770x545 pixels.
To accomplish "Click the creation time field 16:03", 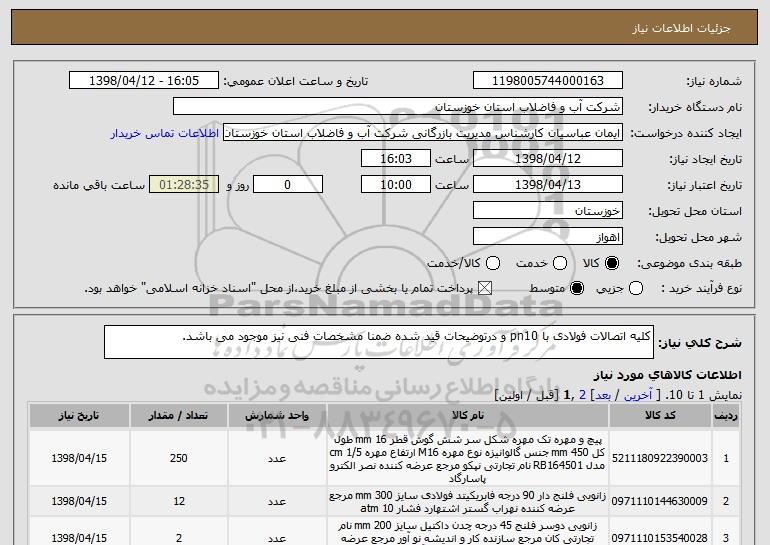I will [x=396, y=159].
